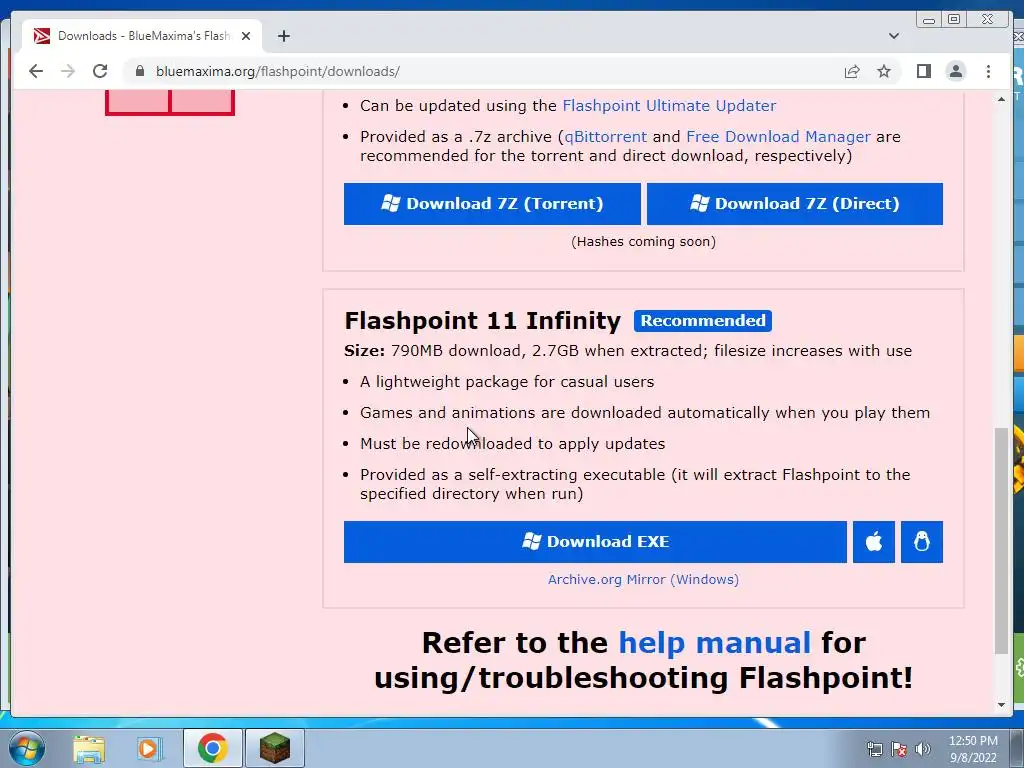Image resolution: width=1024 pixels, height=768 pixels.
Task: Open the Minecraft taskbar icon
Action: [x=275, y=748]
